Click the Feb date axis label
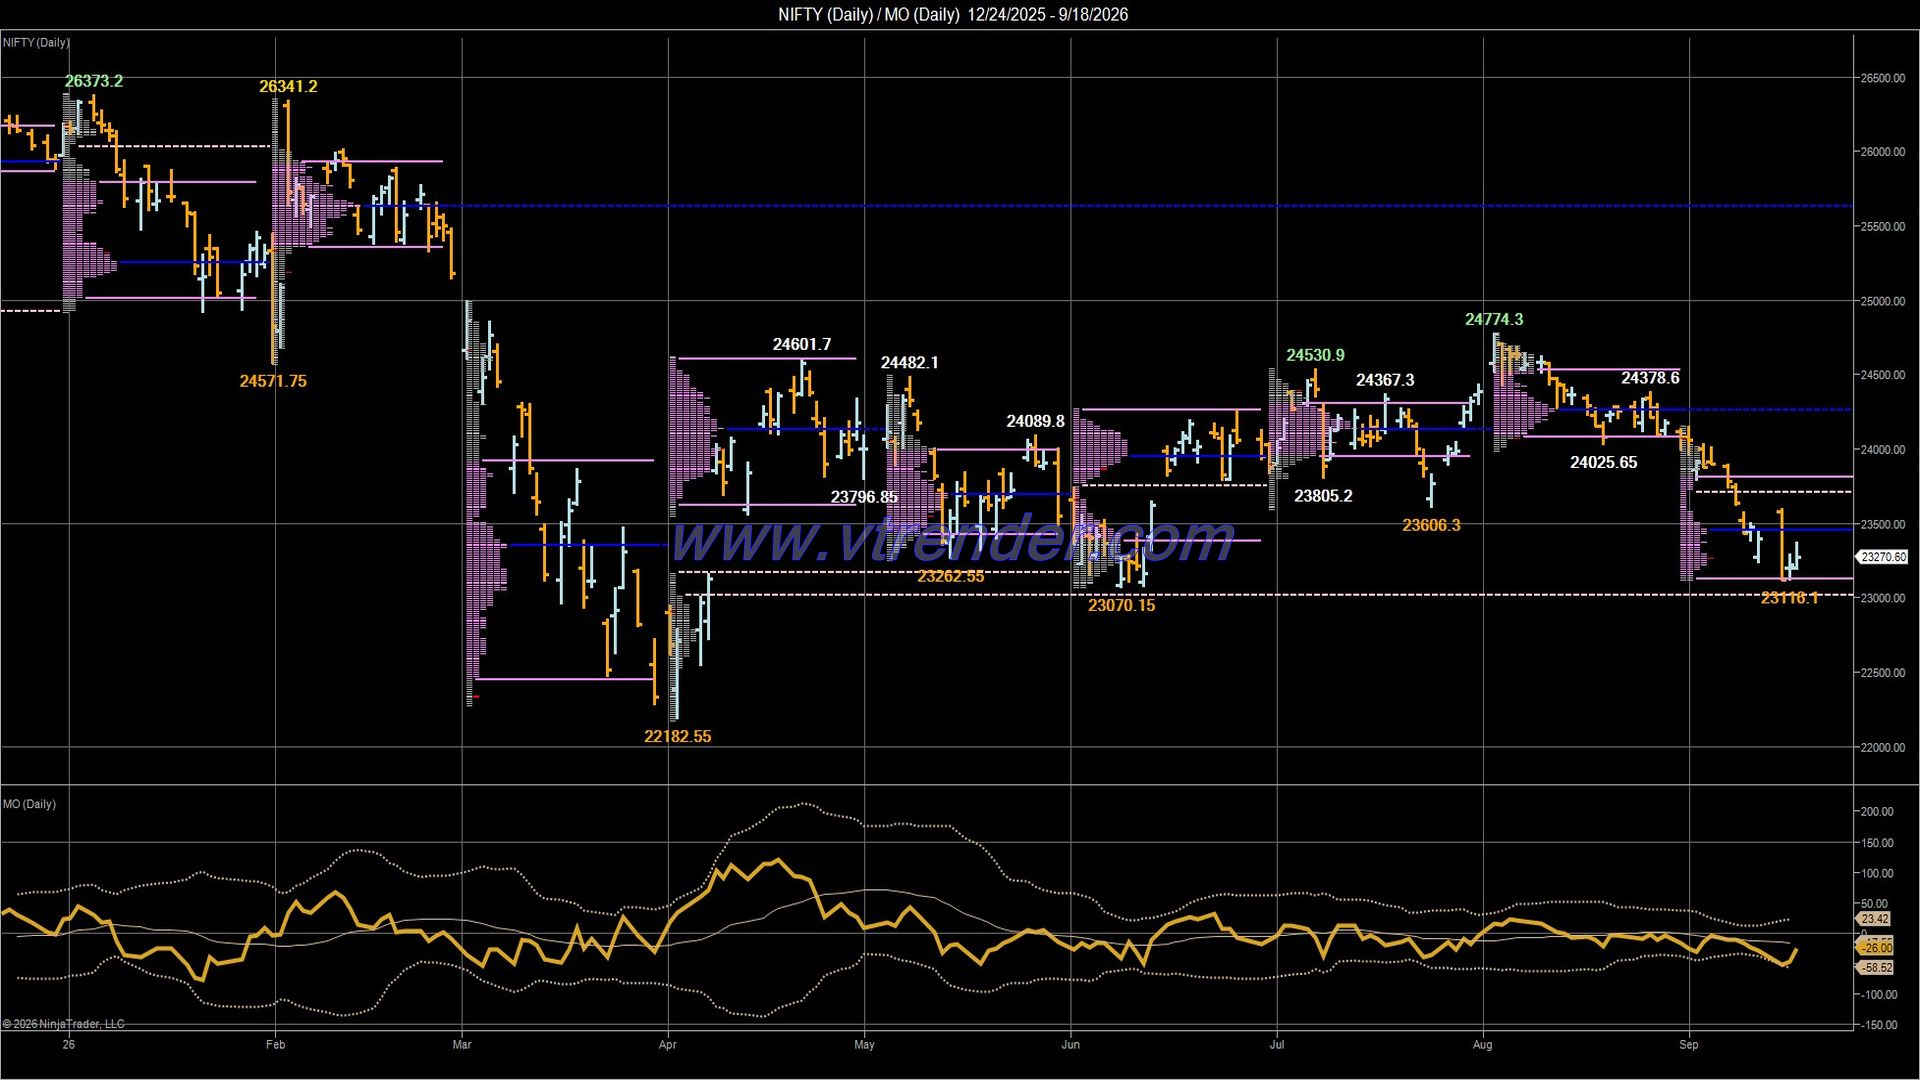Image resolution: width=1920 pixels, height=1080 pixels. [x=276, y=1045]
